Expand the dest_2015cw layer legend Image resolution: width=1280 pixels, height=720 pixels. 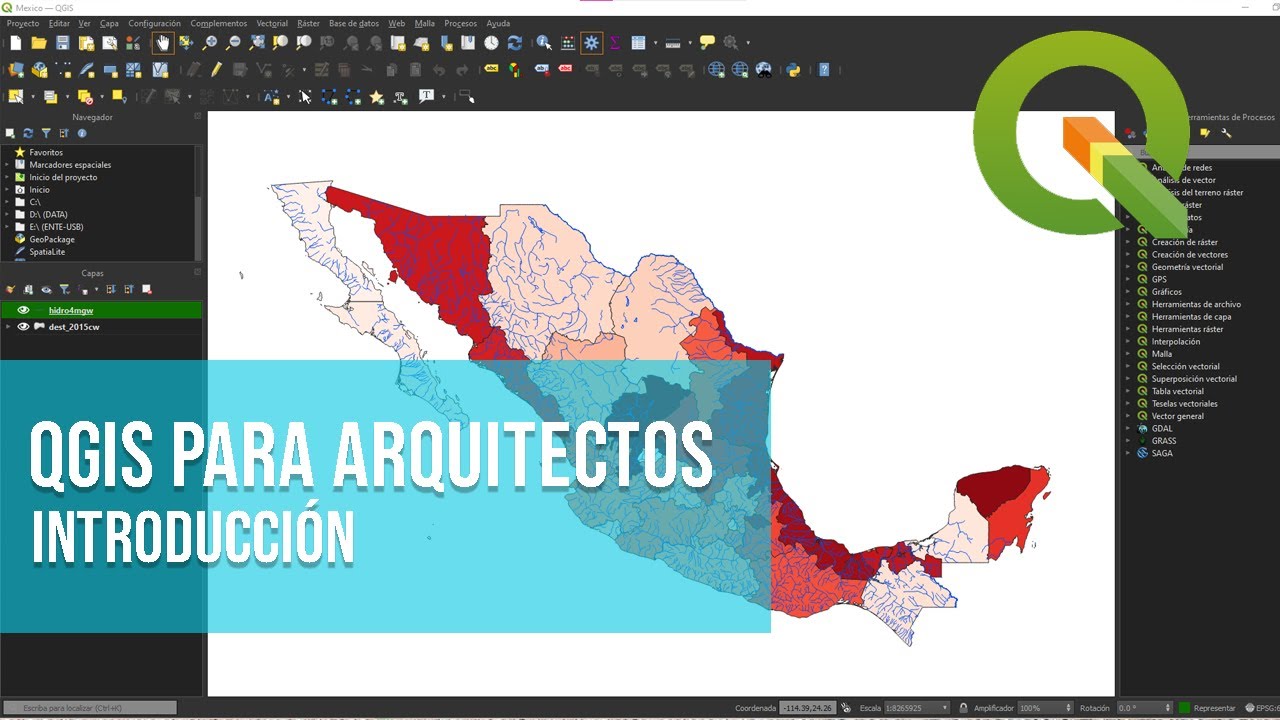pyautogui.click(x=8, y=326)
